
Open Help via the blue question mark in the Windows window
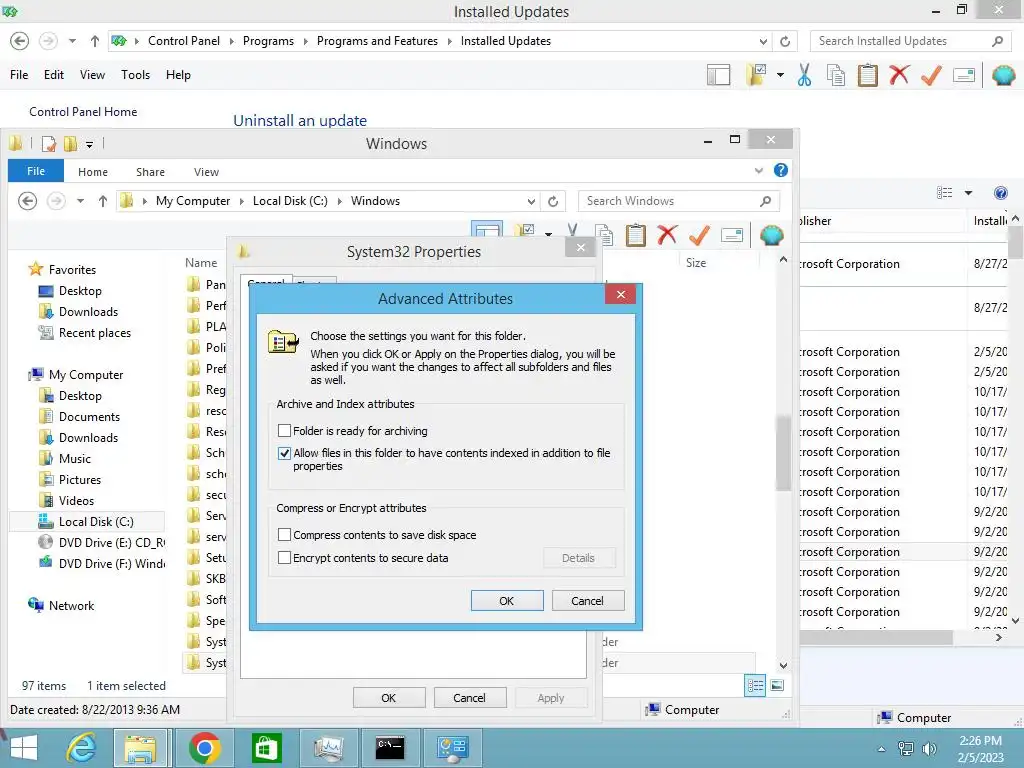(x=780, y=170)
